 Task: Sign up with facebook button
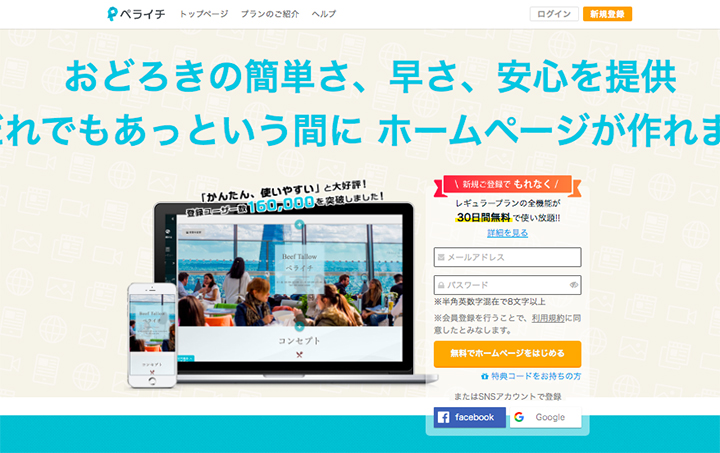click(470, 417)
